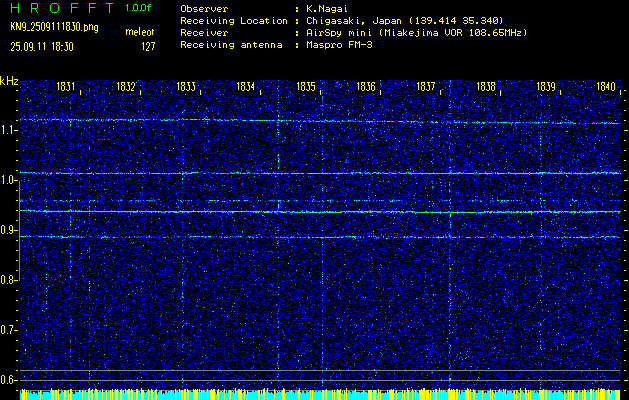Click the 1831 time marker
The height and width of the screenshot is (400, 629).
click(x=66, y=86)
